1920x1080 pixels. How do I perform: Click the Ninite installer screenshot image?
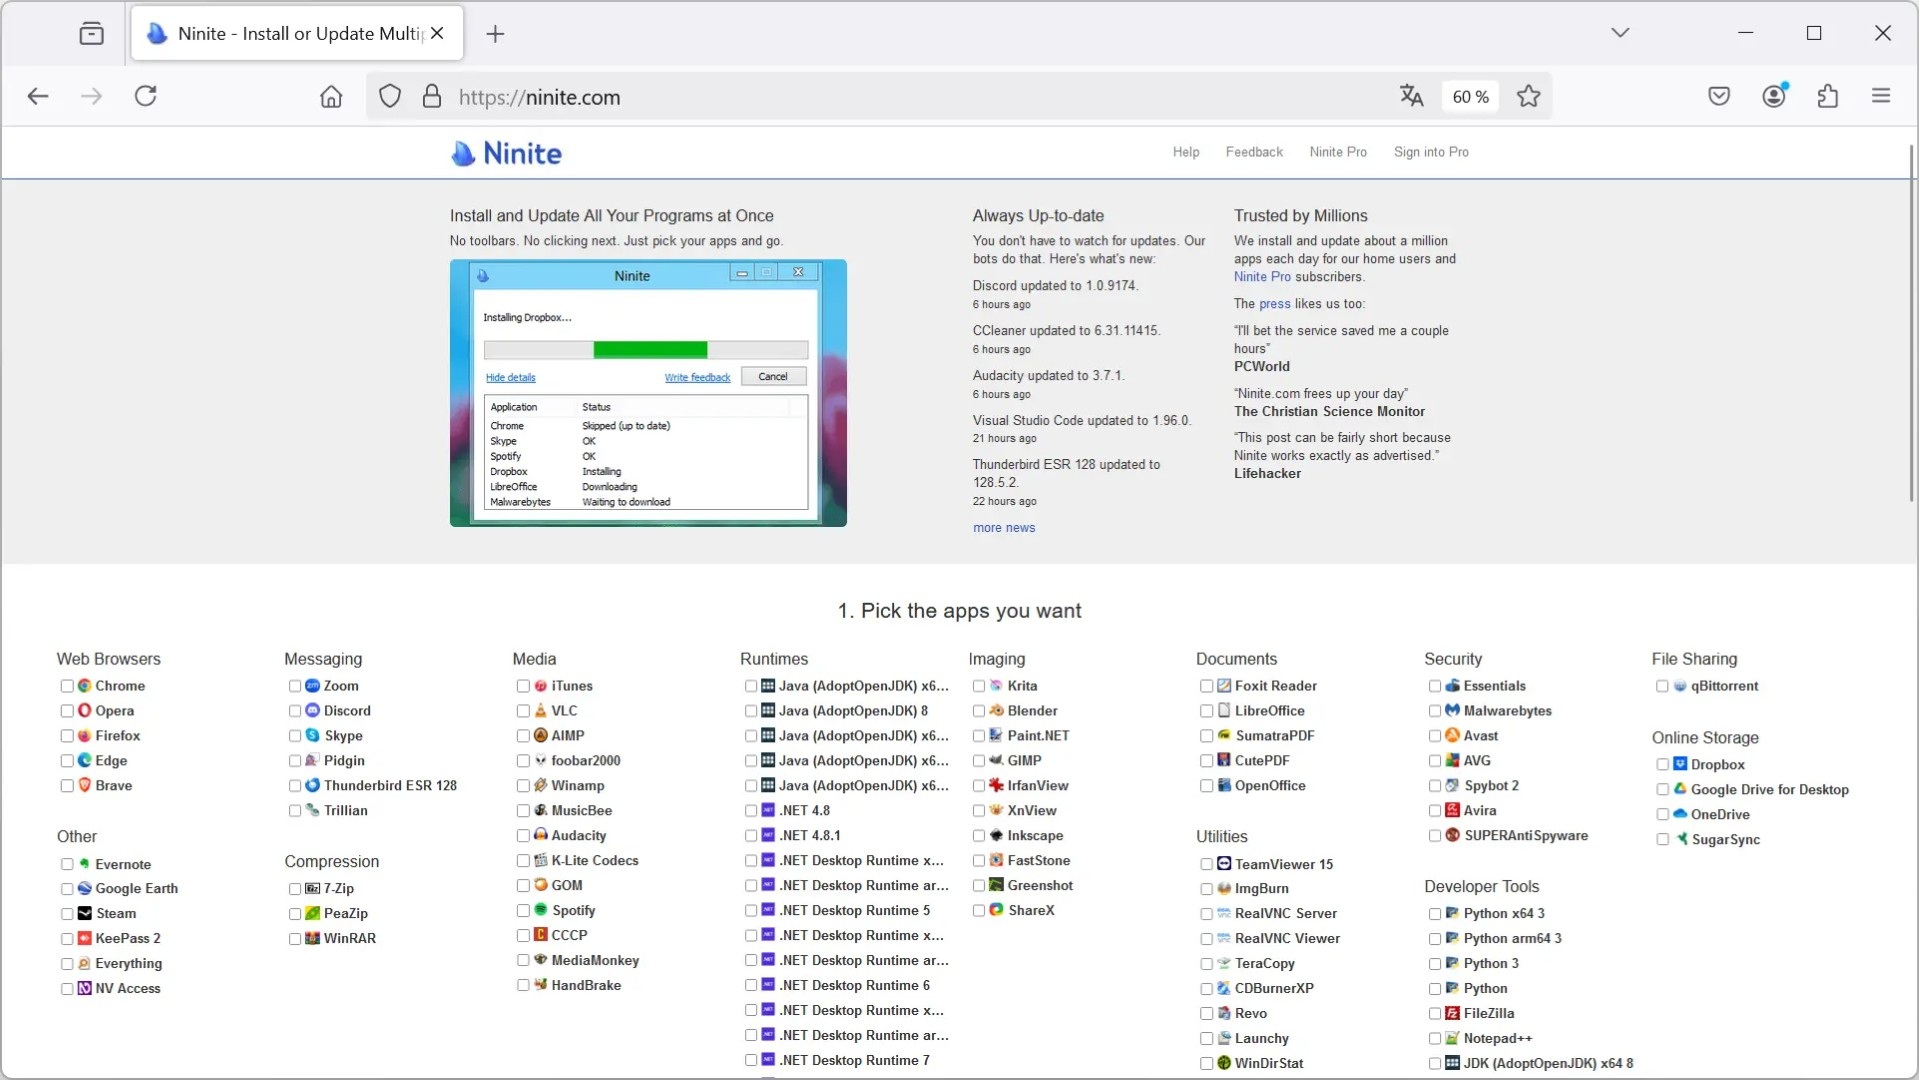pyautogui.click(x=648, y=393)
